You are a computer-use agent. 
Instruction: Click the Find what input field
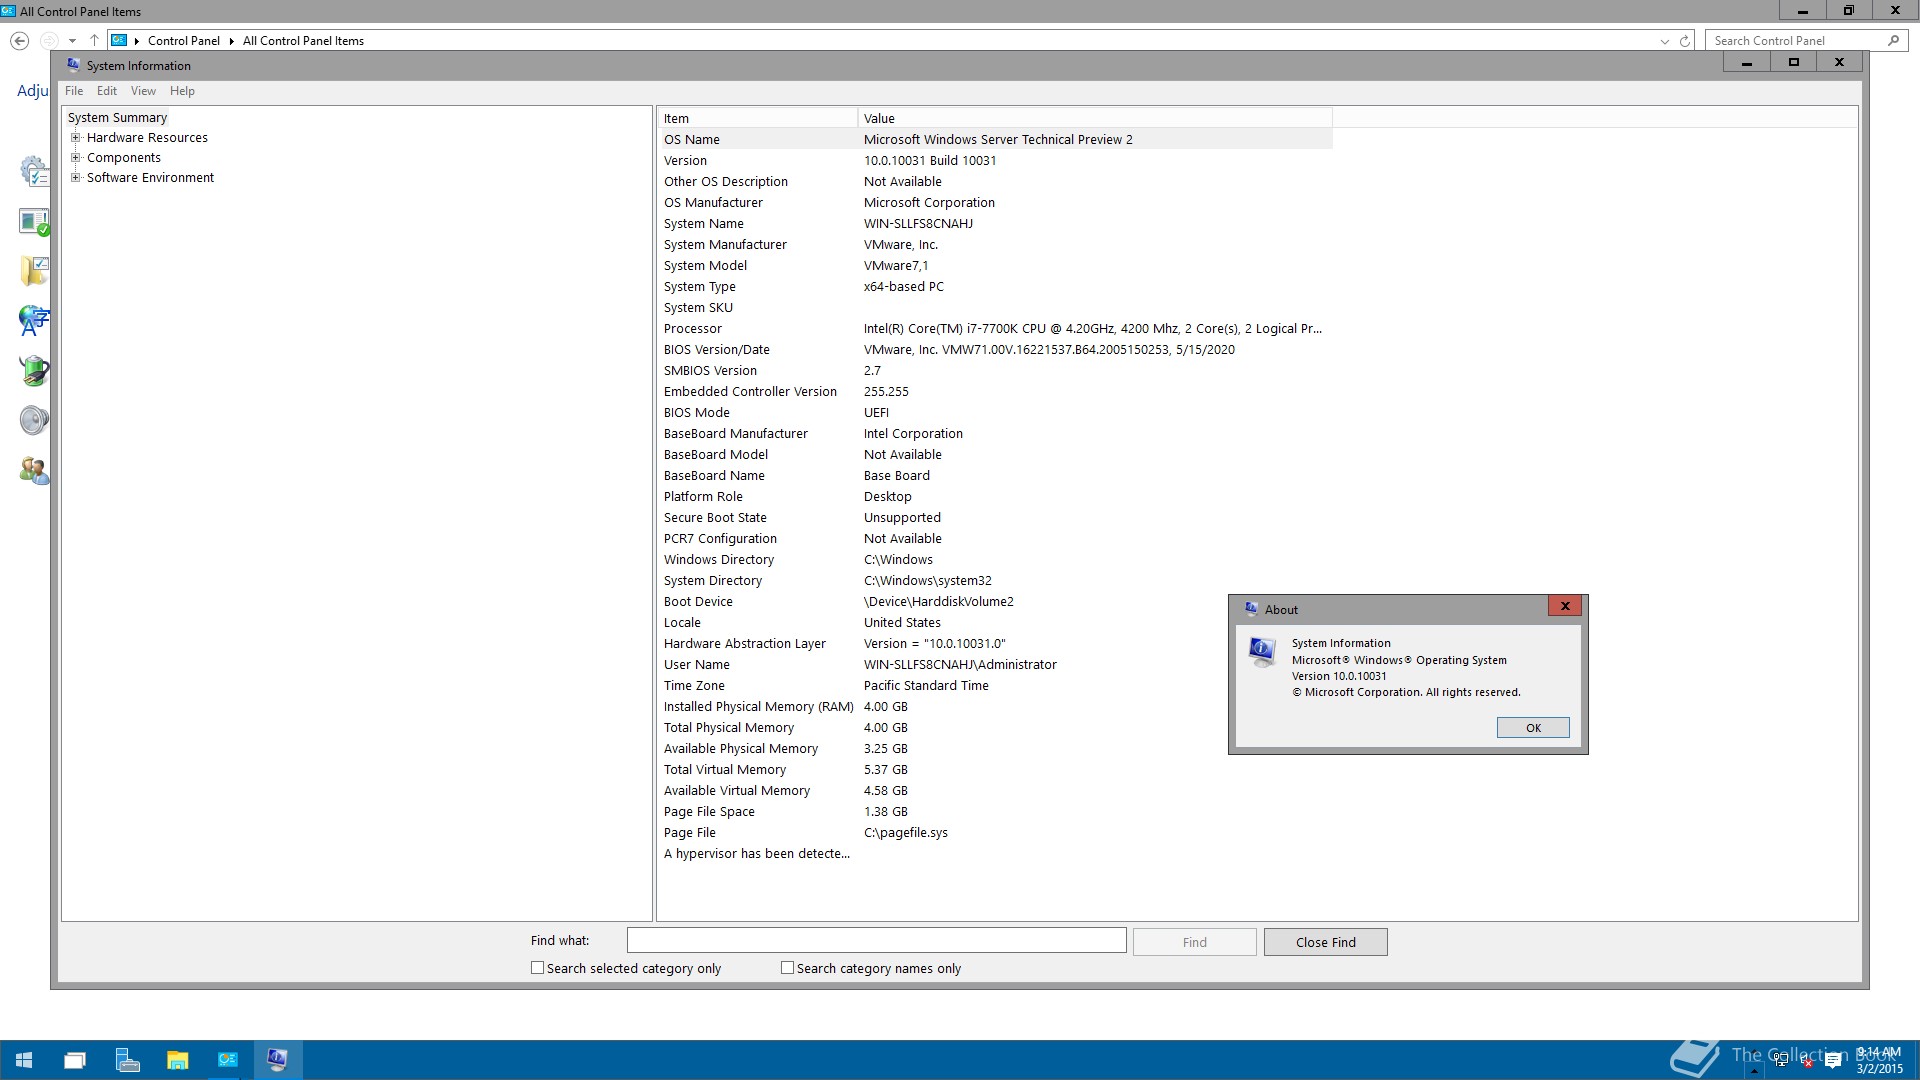coord(876,941)
